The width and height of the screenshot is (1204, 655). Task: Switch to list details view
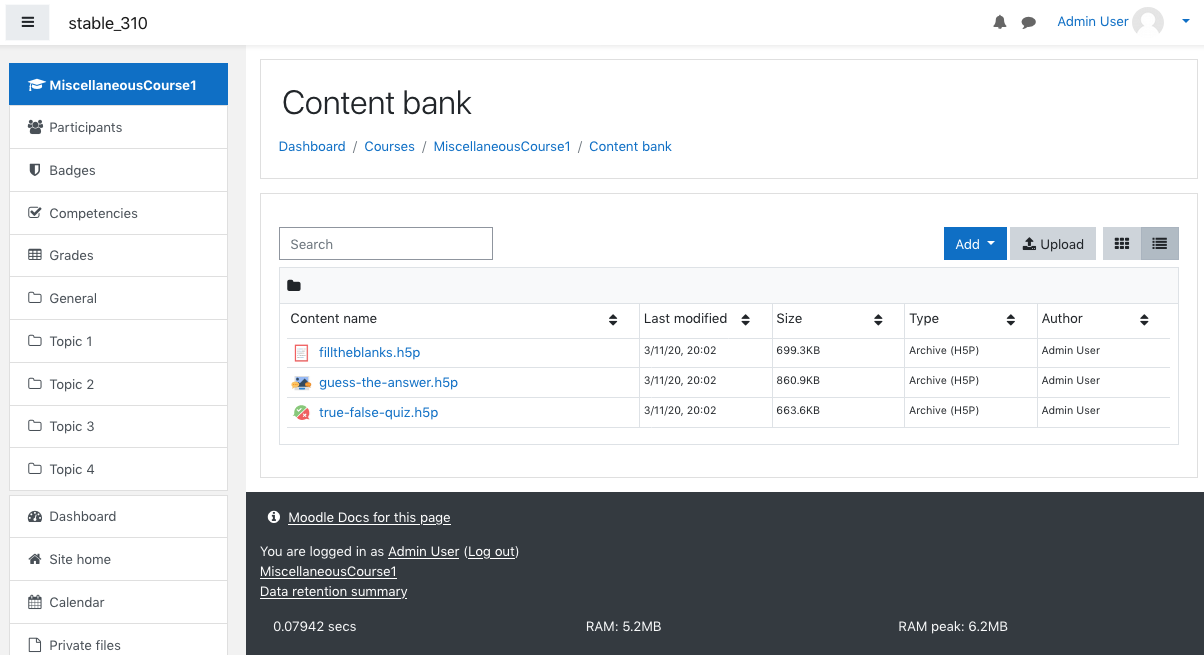[x=1160, y=244]
